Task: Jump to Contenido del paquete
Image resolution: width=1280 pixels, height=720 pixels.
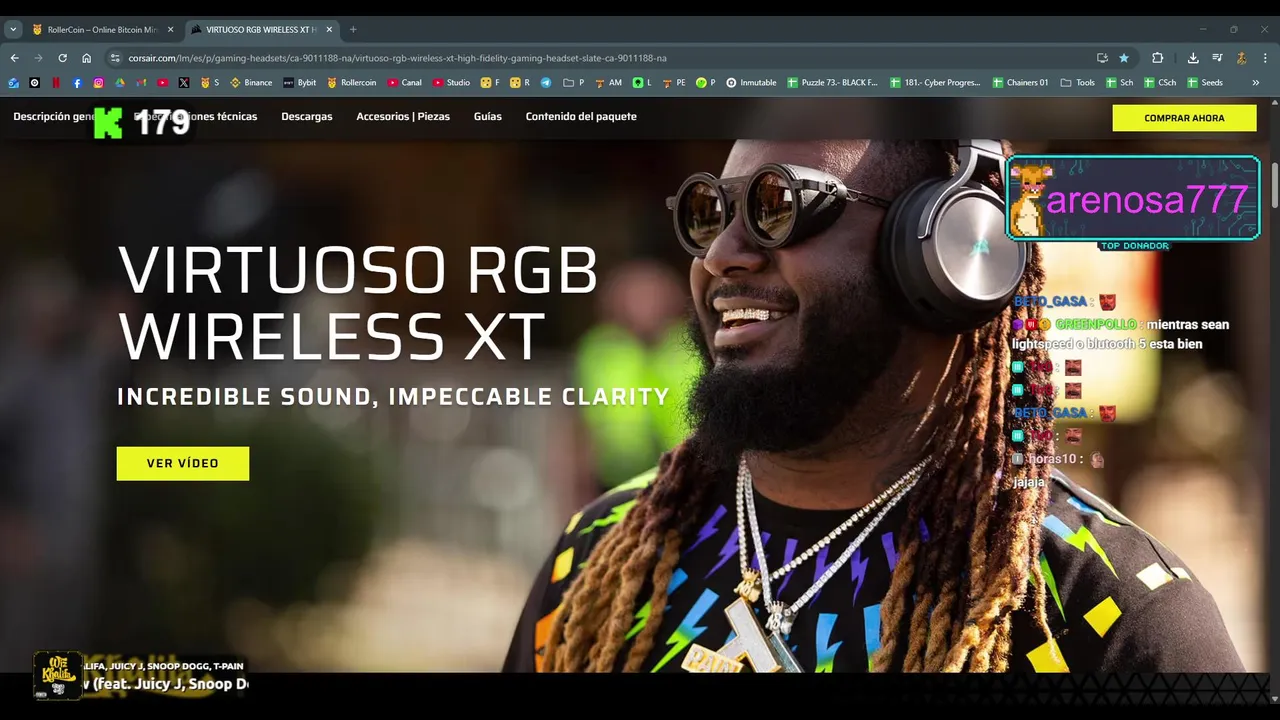Action: coord(581,116)
